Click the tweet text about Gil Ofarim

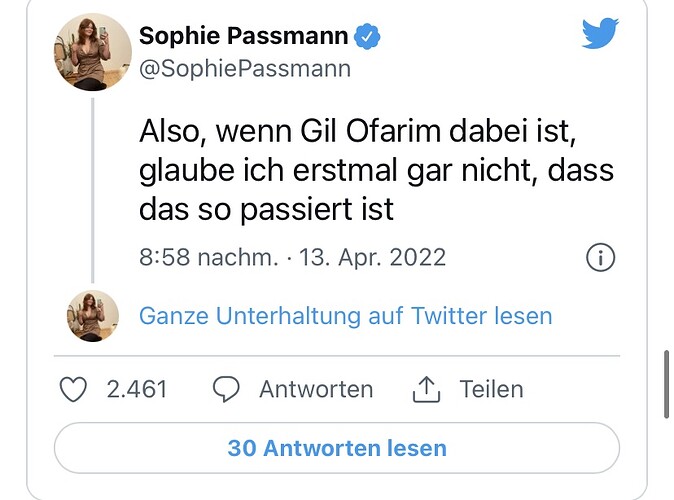375,171
